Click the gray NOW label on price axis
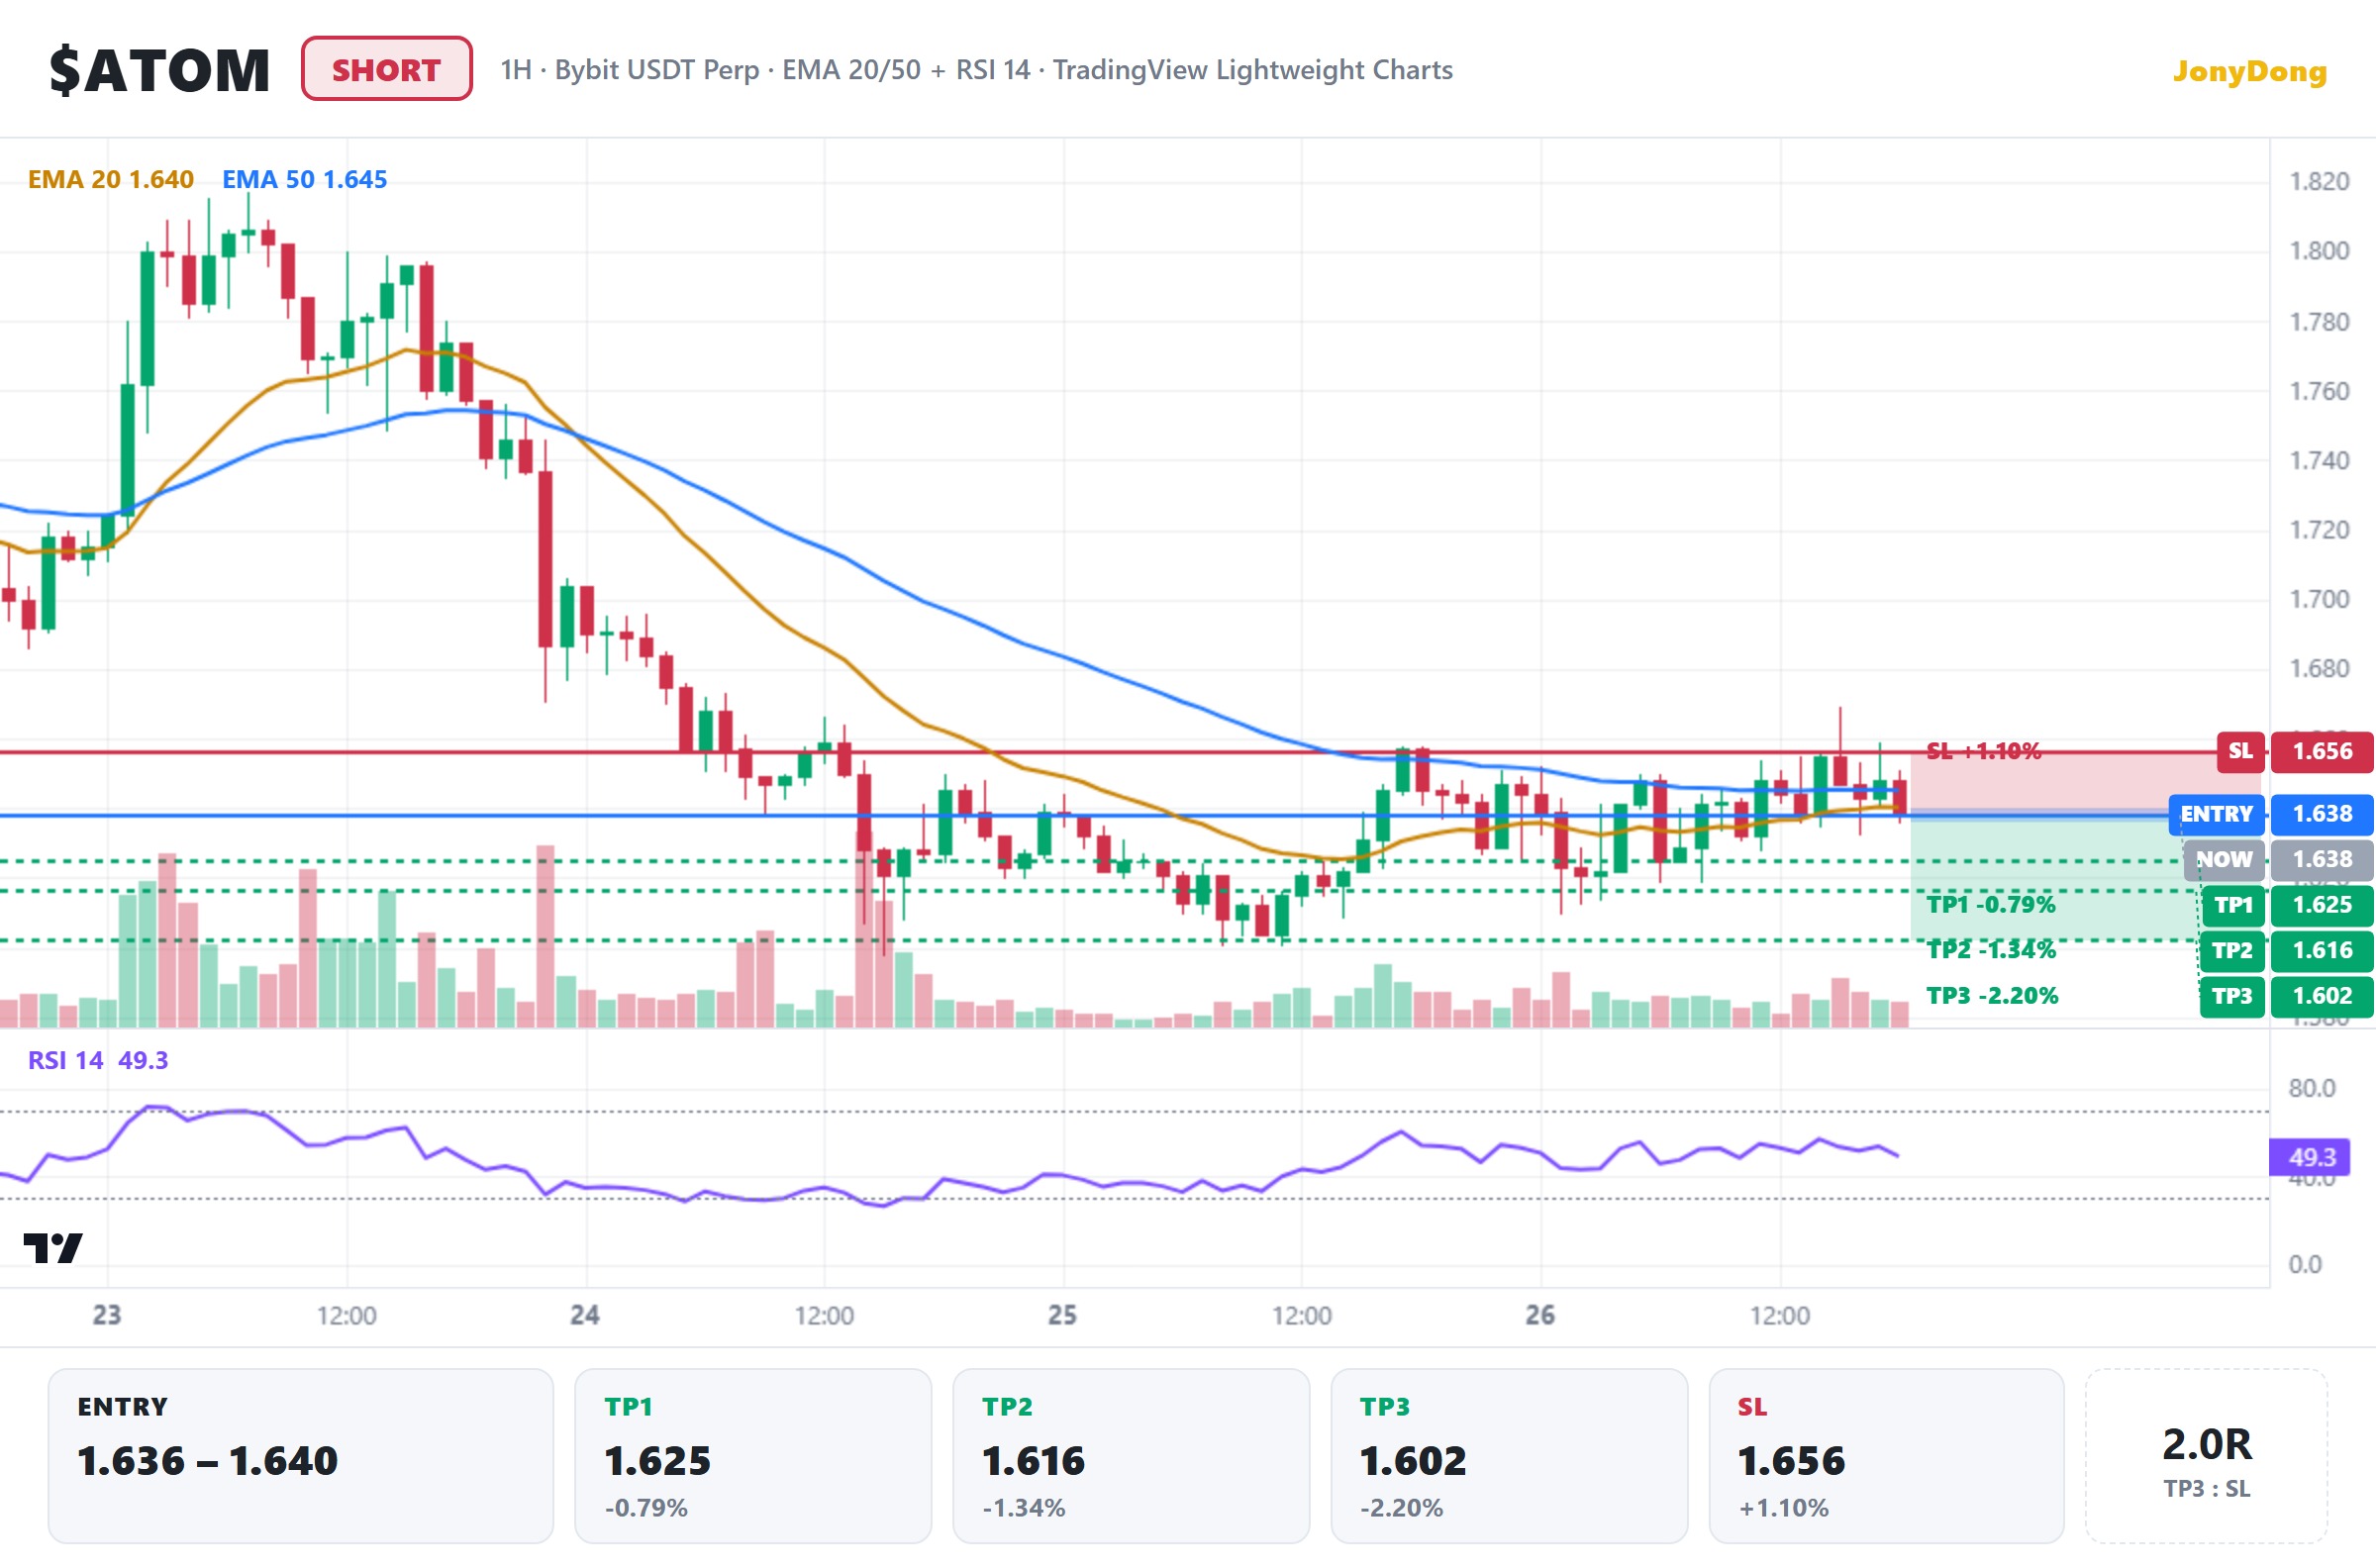Image resolution: width=2376 pixels, height=1568 pixels. [x=2223, y=860]
